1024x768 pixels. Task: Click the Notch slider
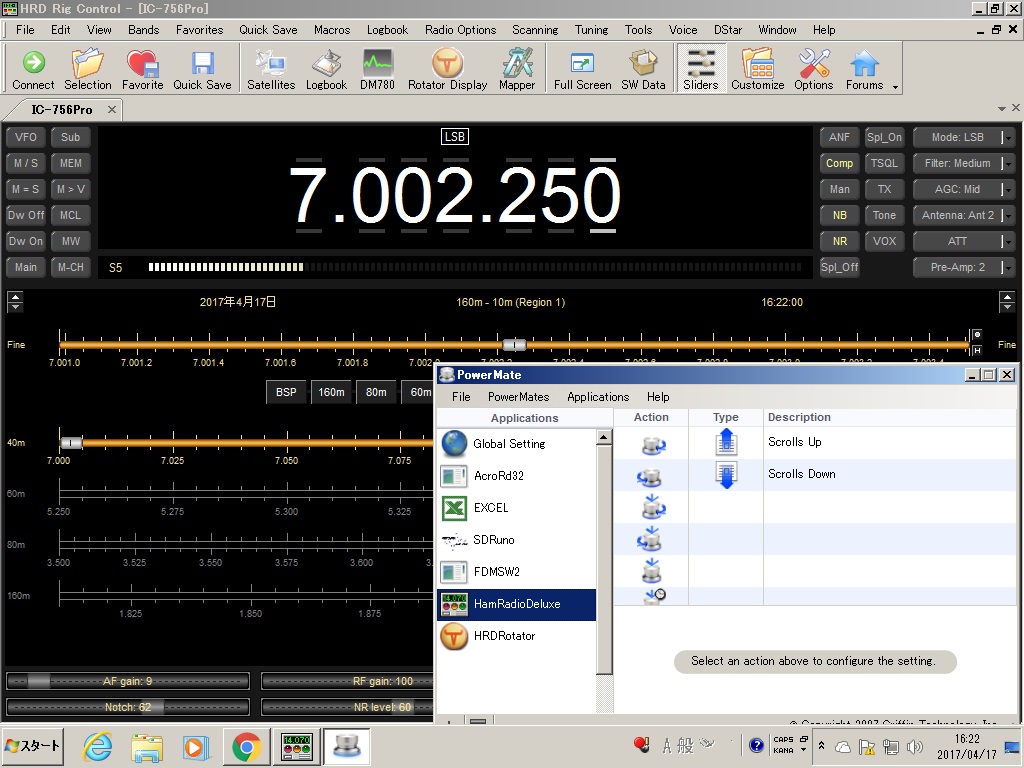click(128, 707)
